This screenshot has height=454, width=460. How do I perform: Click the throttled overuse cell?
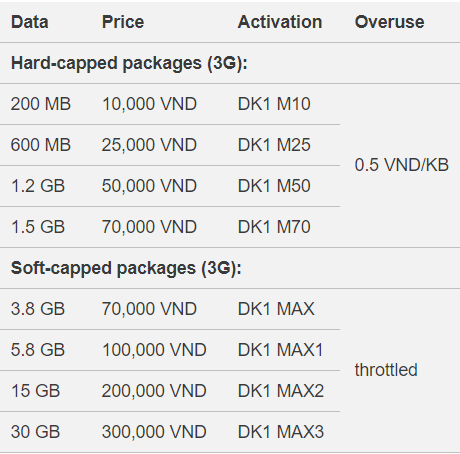click(386, 370)
